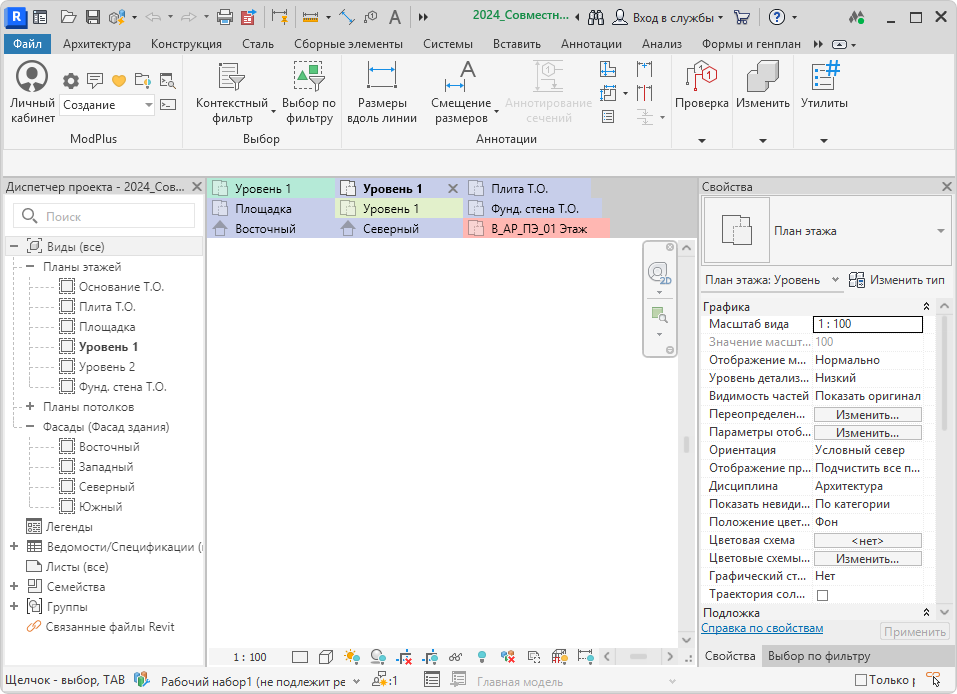
Task: Open Файл menu tab
Action: point(27,44)
